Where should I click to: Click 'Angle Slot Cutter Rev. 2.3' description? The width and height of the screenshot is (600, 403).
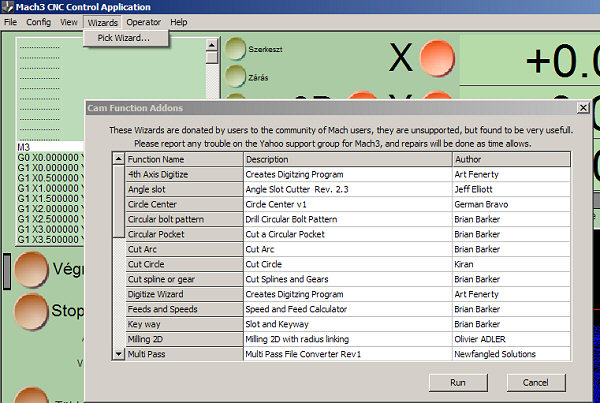(347, 189)
